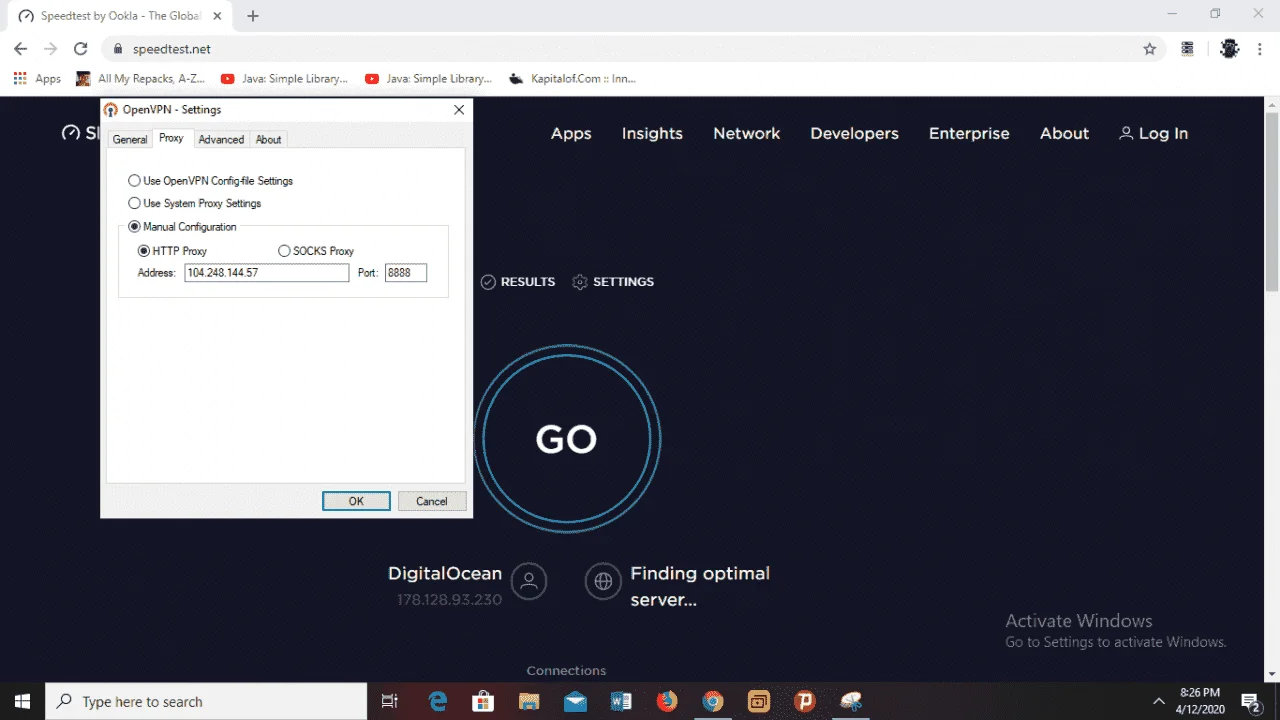Click the globe server selection icon
This screenshot has width=1280, height=720.
pos(603,580)
